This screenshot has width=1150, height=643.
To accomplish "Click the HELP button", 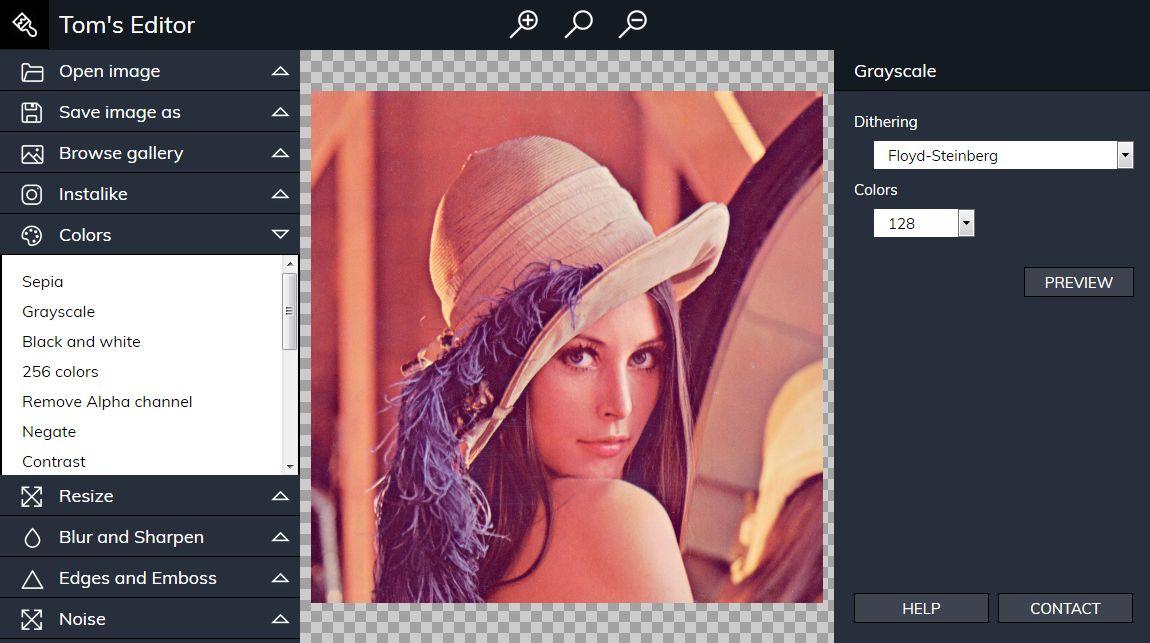I will pyautogui.click(x=920, y=608).
